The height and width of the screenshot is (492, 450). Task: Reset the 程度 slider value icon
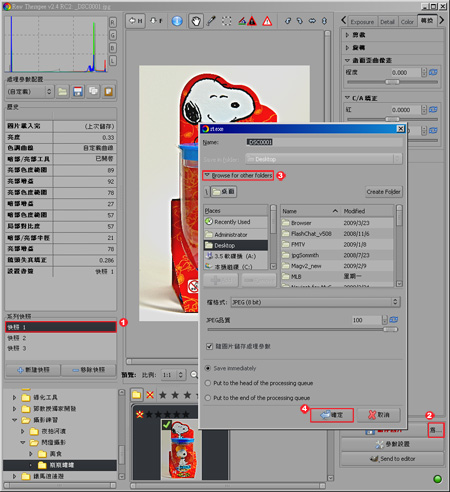433,72
